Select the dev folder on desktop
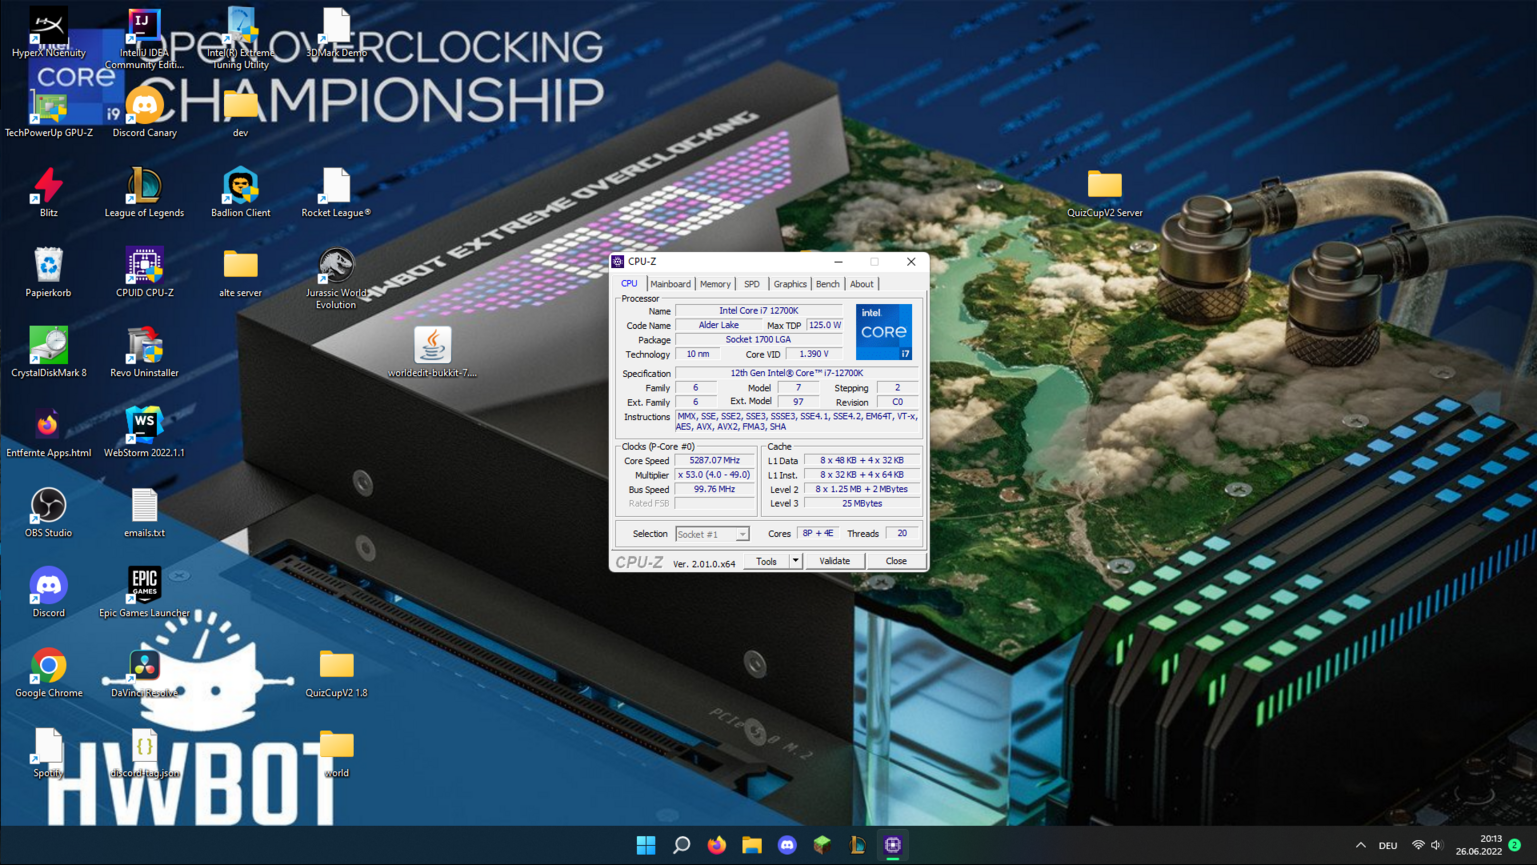Viewport: 1537px width, 865px height. pyautogui.click(x=240, y=113)
